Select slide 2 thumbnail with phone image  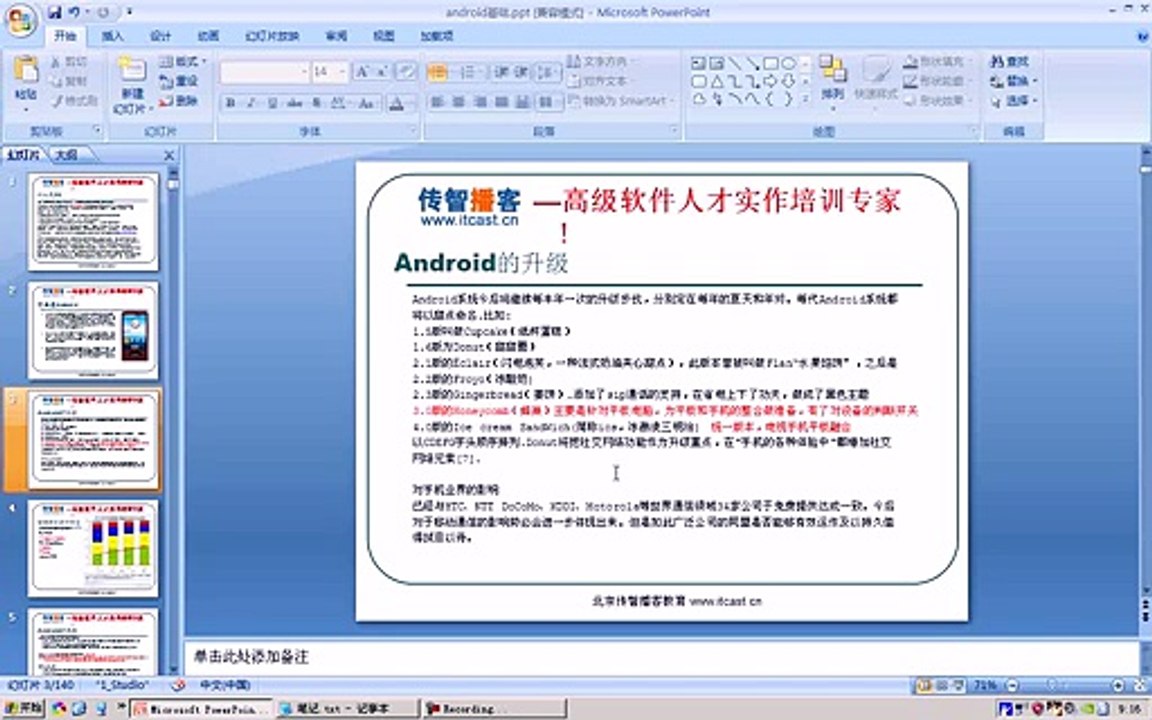[x=93, y=331]
